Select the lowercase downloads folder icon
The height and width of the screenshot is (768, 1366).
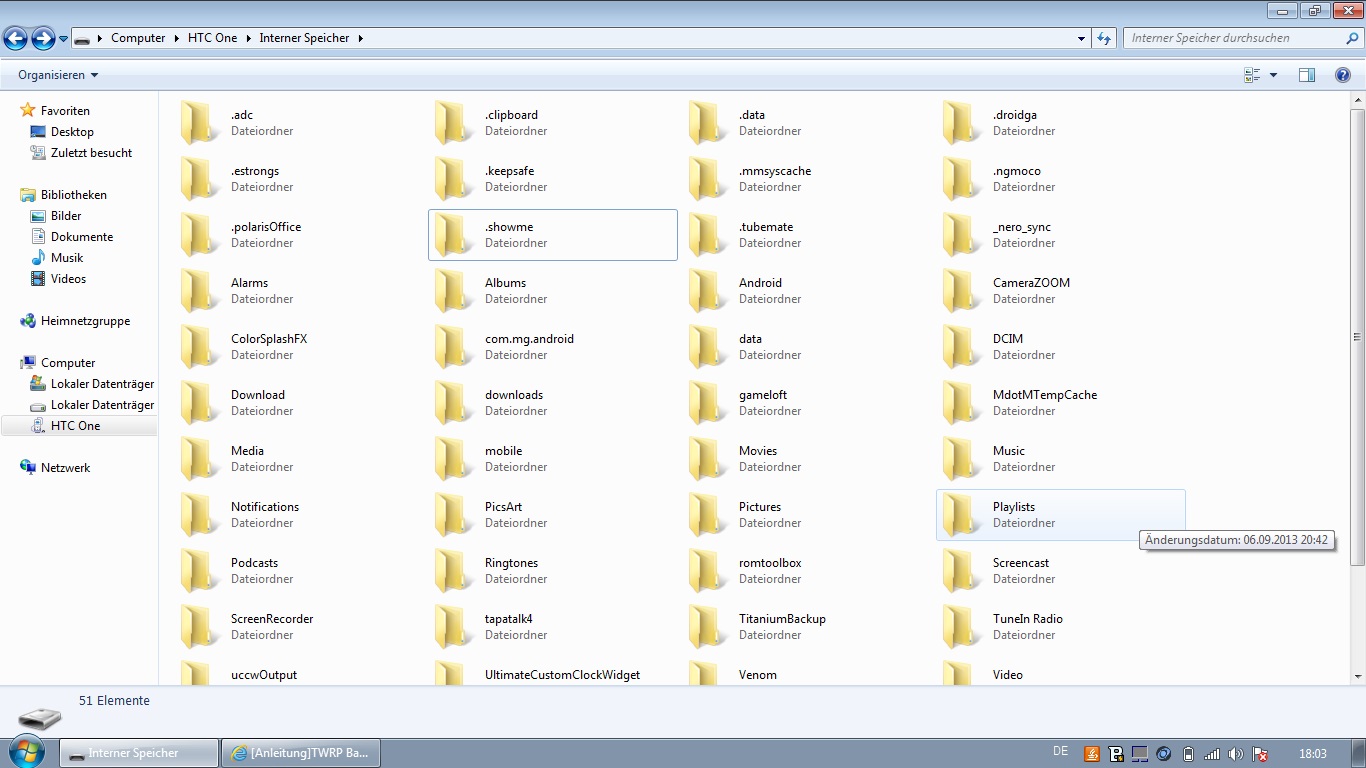[x=451, y=403]
